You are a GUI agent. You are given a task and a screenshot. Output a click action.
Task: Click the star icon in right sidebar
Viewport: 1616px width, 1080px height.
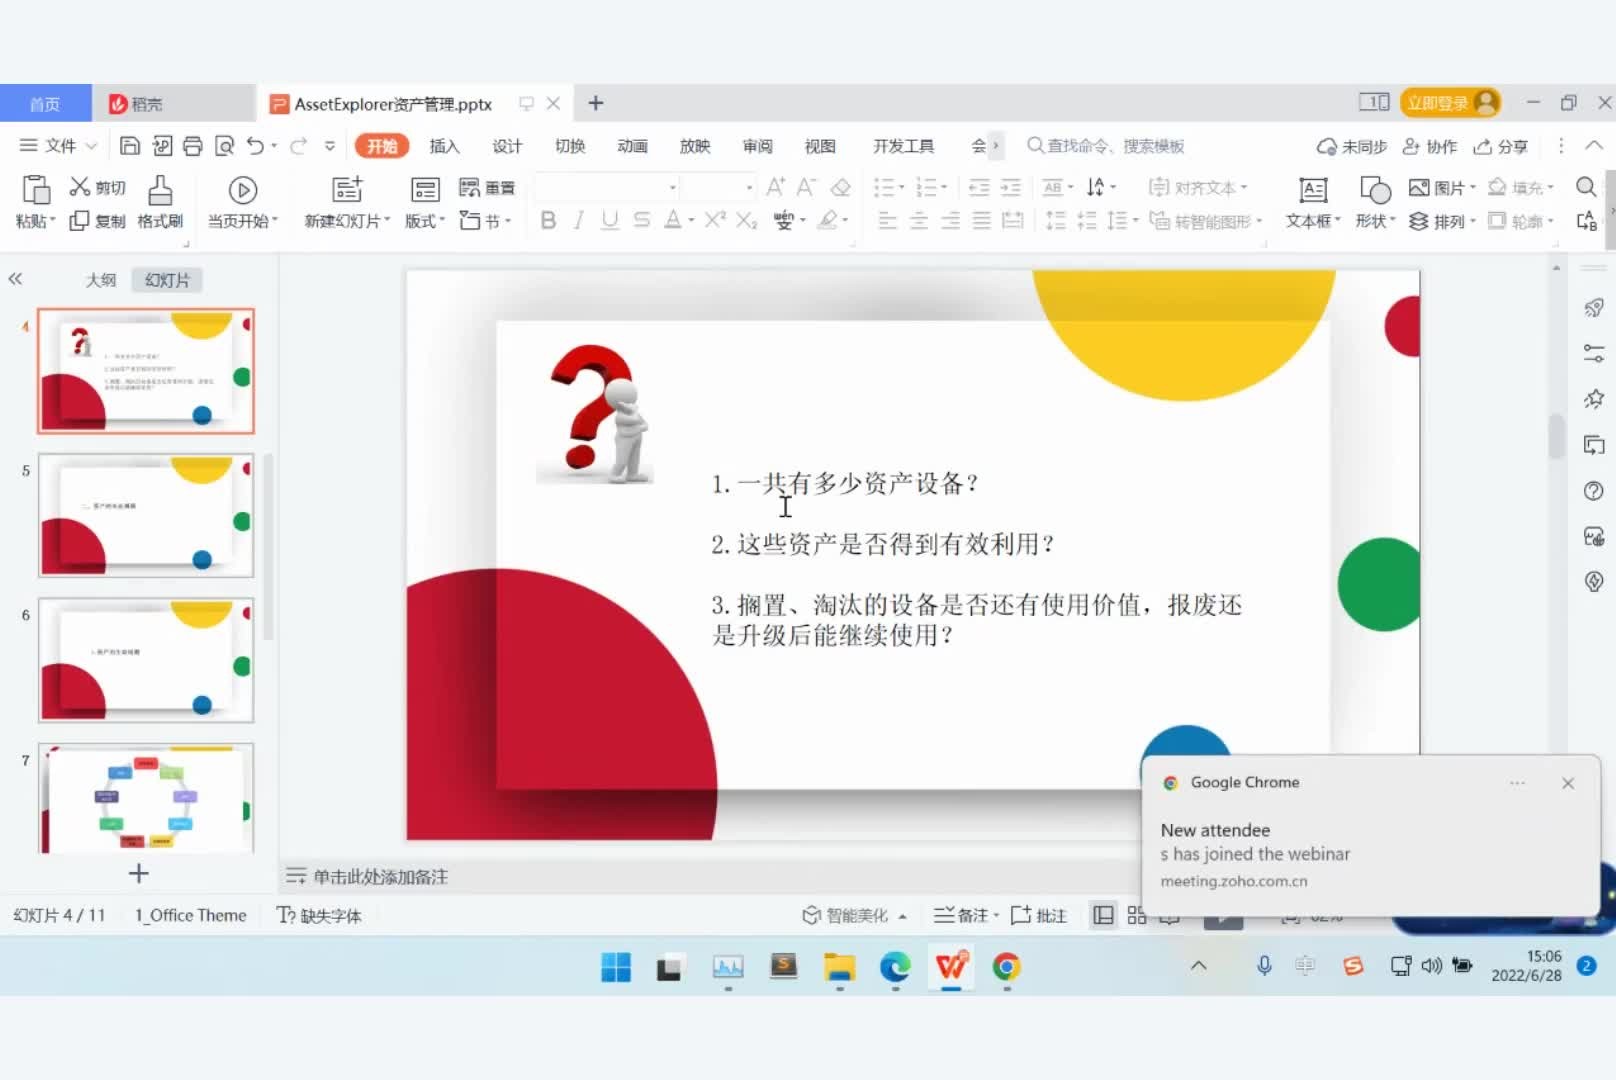[1594, 399]
